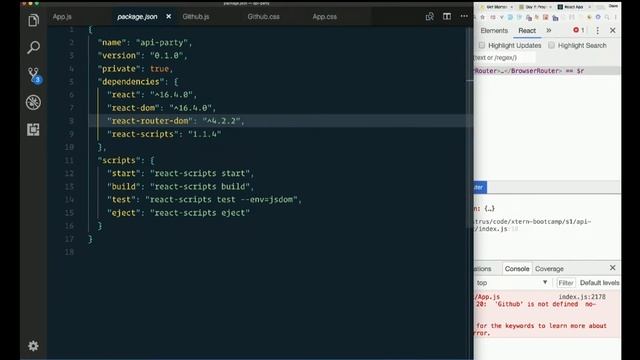Open the top context dropdown

click(x=512, y=282)
